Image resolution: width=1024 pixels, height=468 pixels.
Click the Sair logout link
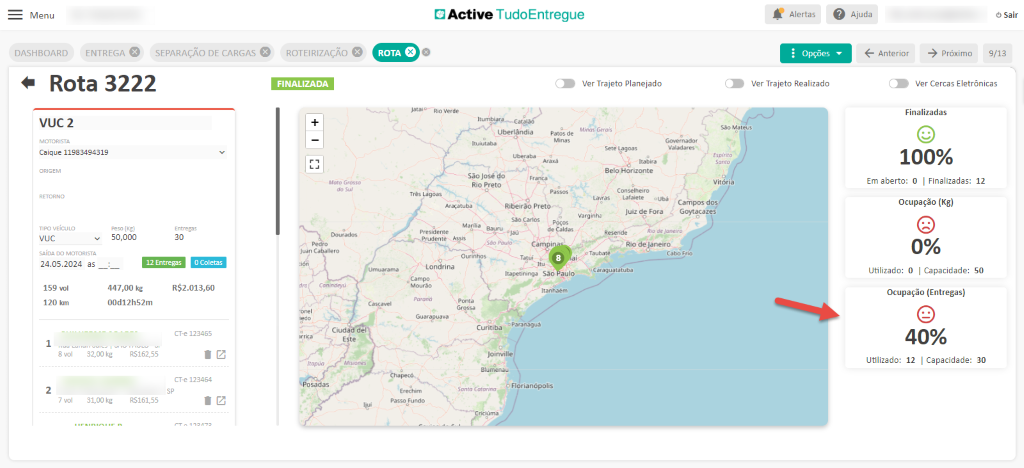1006,14
